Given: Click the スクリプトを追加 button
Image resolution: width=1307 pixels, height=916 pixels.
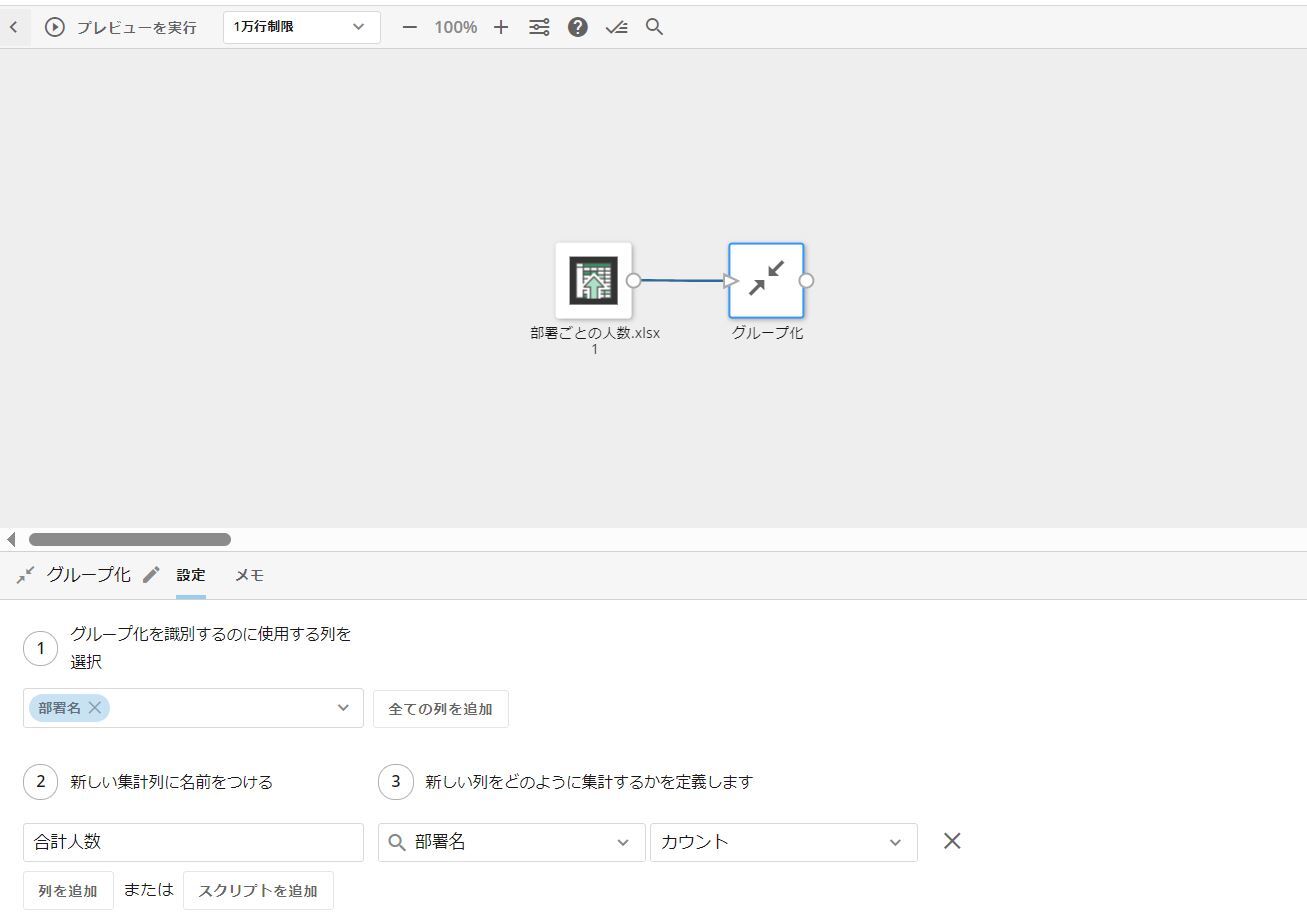Looking at the screenshot, I should click(258, 890).
